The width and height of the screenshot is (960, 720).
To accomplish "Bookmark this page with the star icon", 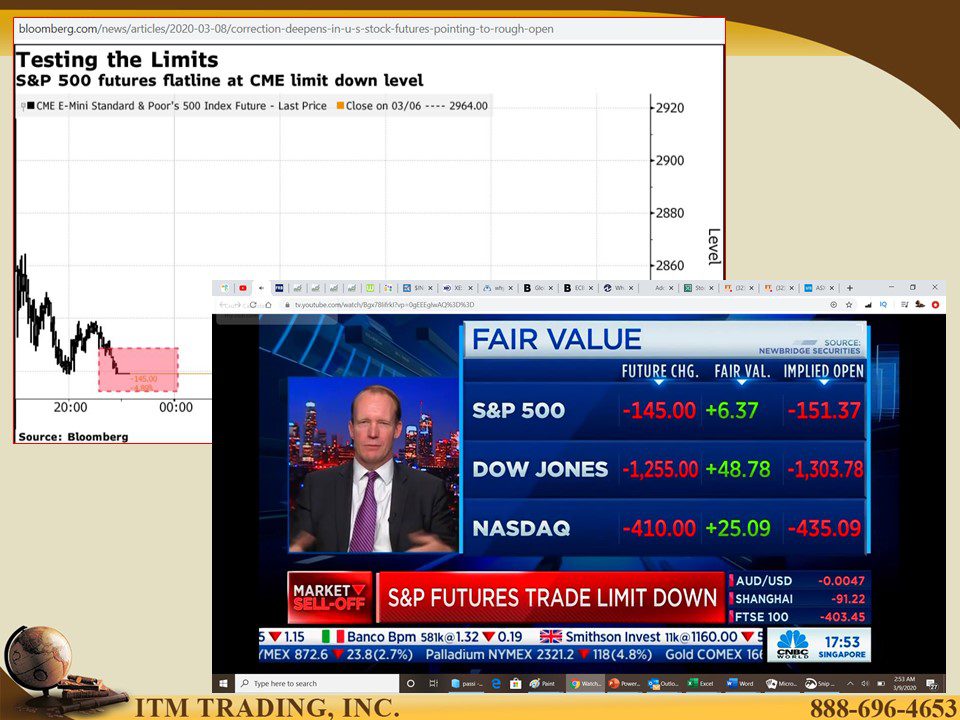I will pos(849,304).
